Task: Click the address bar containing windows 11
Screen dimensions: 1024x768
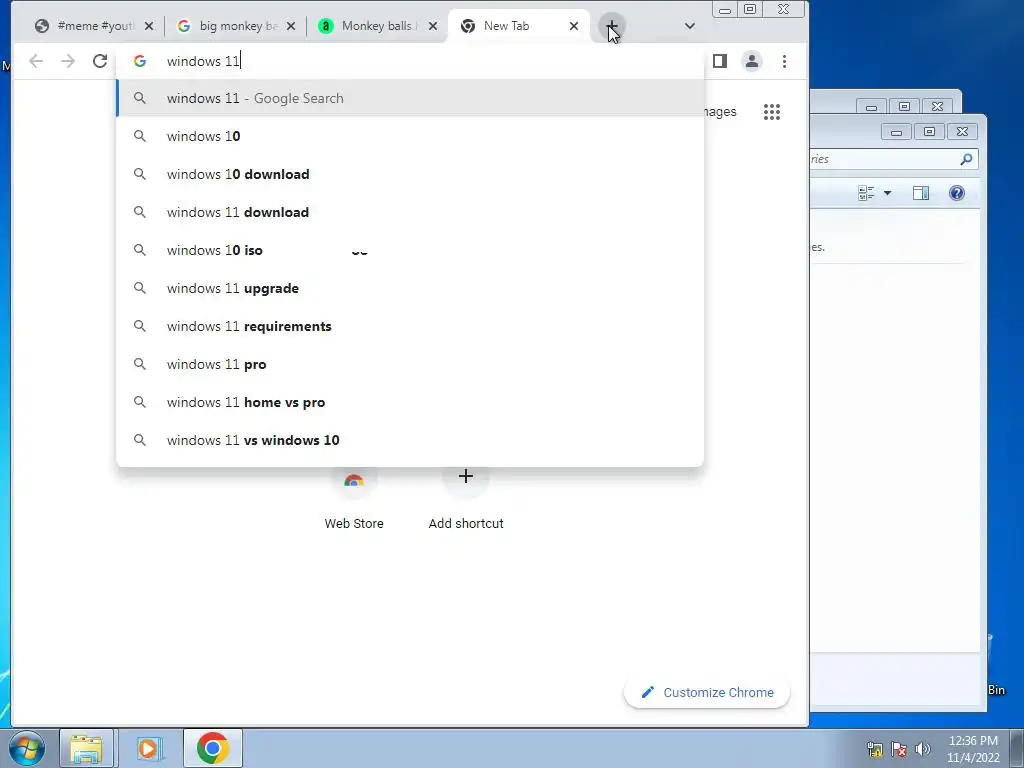Action: pyautogui.click(x=410, y=61)
